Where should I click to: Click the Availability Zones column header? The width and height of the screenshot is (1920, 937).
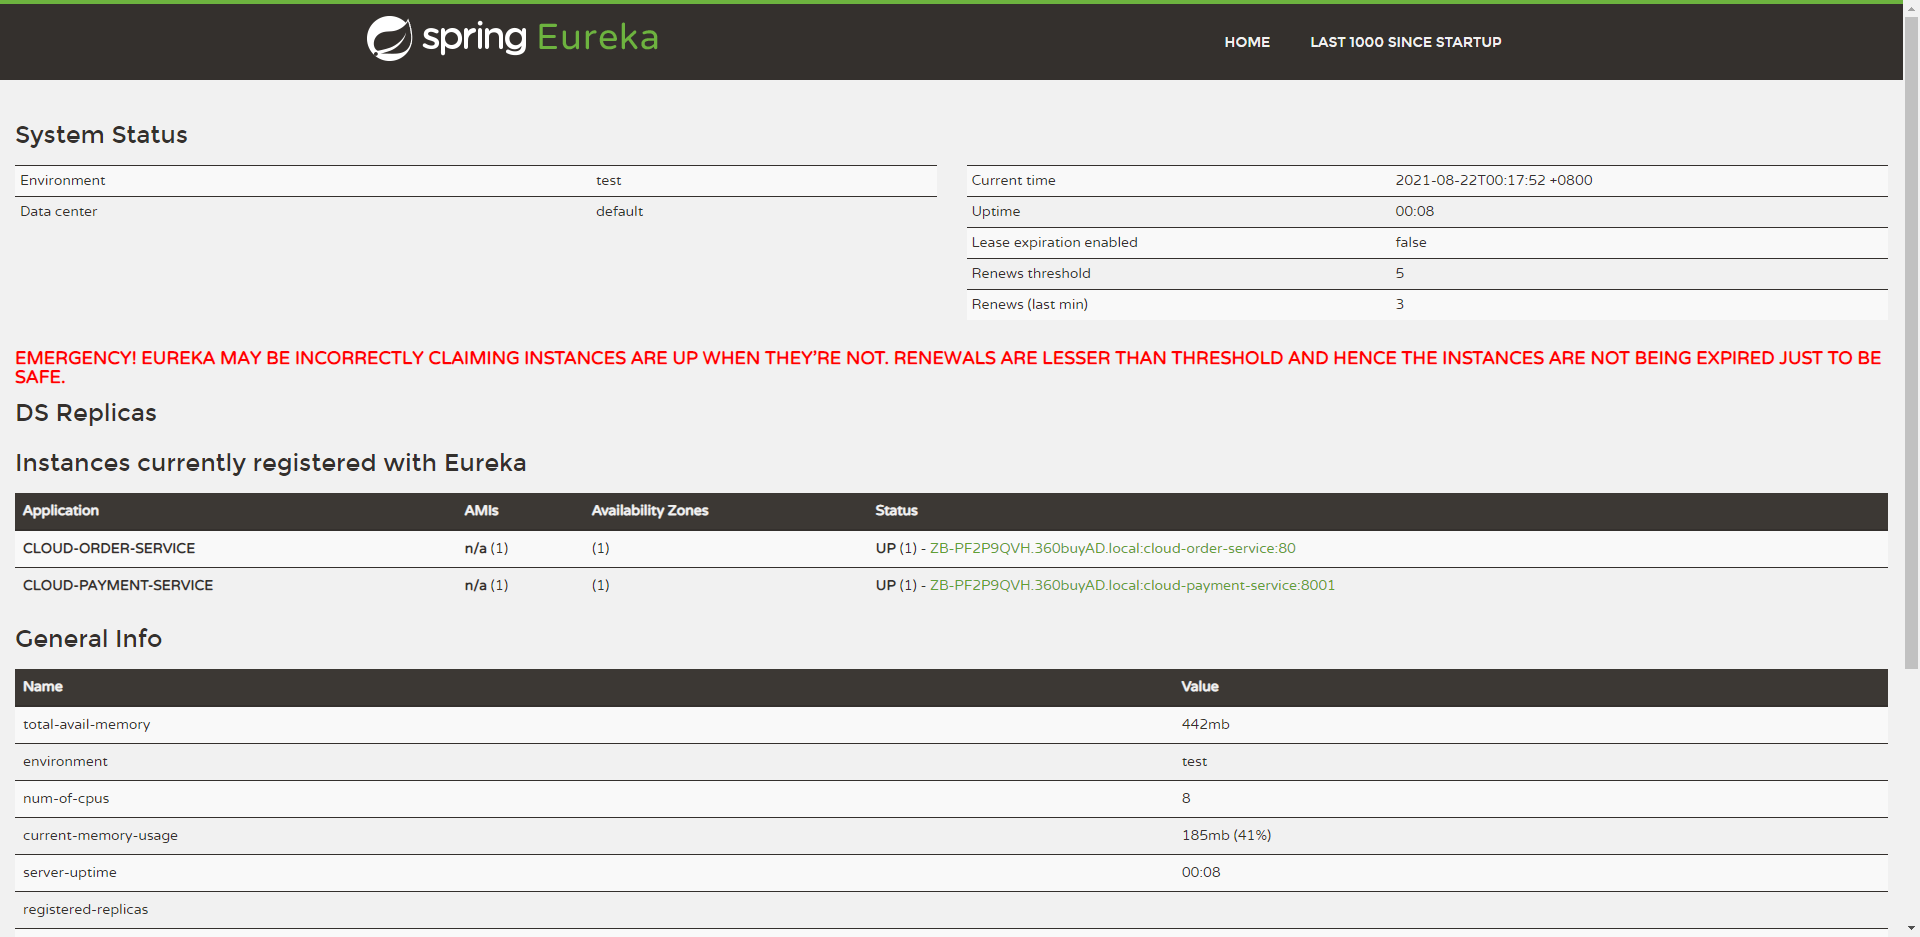[x=649, y=510]
